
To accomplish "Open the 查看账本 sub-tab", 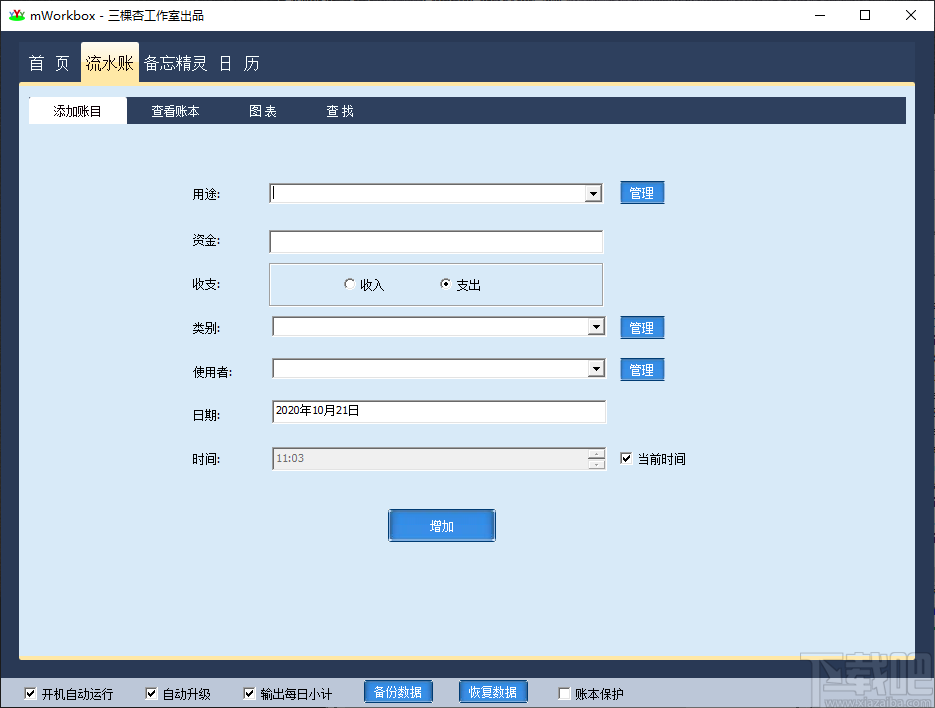I will pos(174,111).
